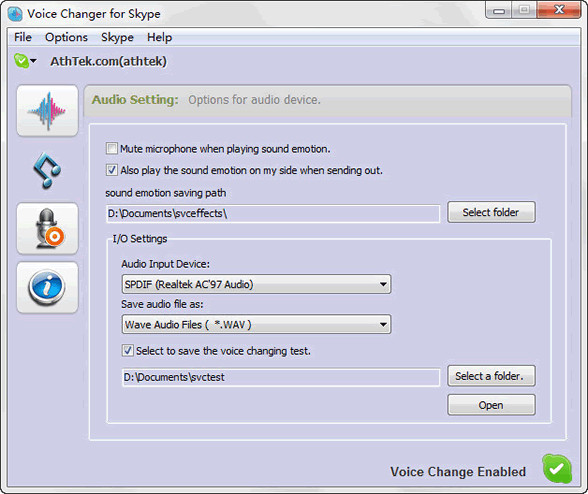
Task: Minimize the Voice Changer window
Action: pos(498,10)
